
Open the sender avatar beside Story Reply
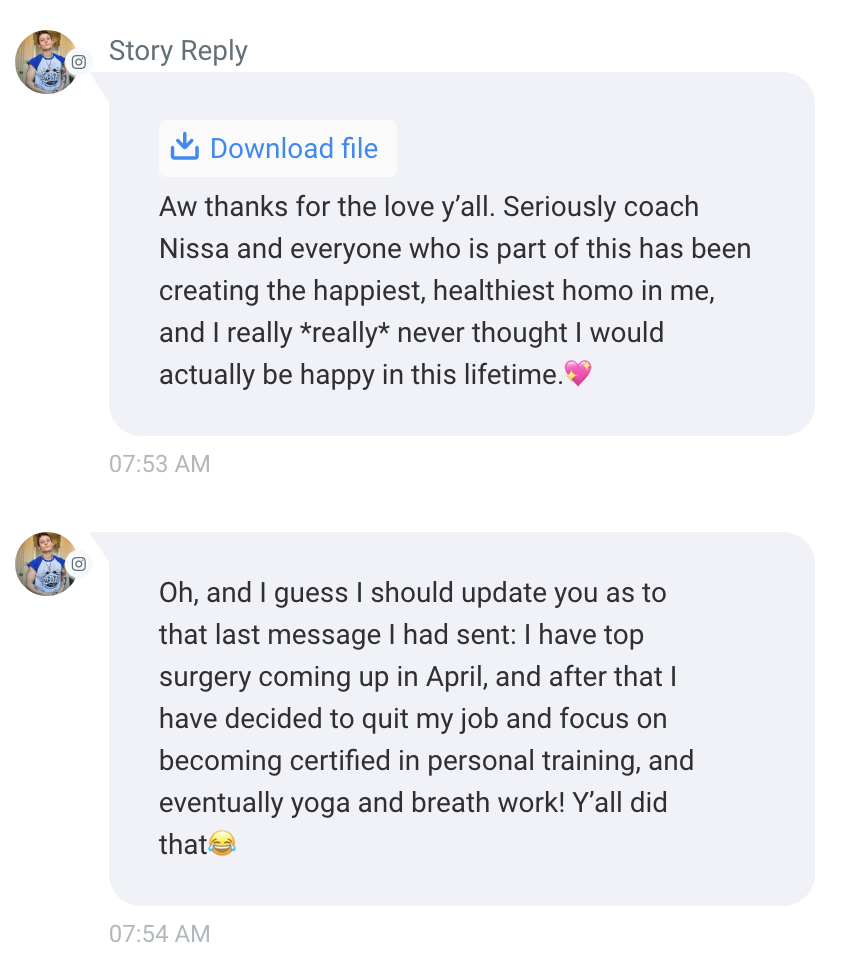click(45, 62)
